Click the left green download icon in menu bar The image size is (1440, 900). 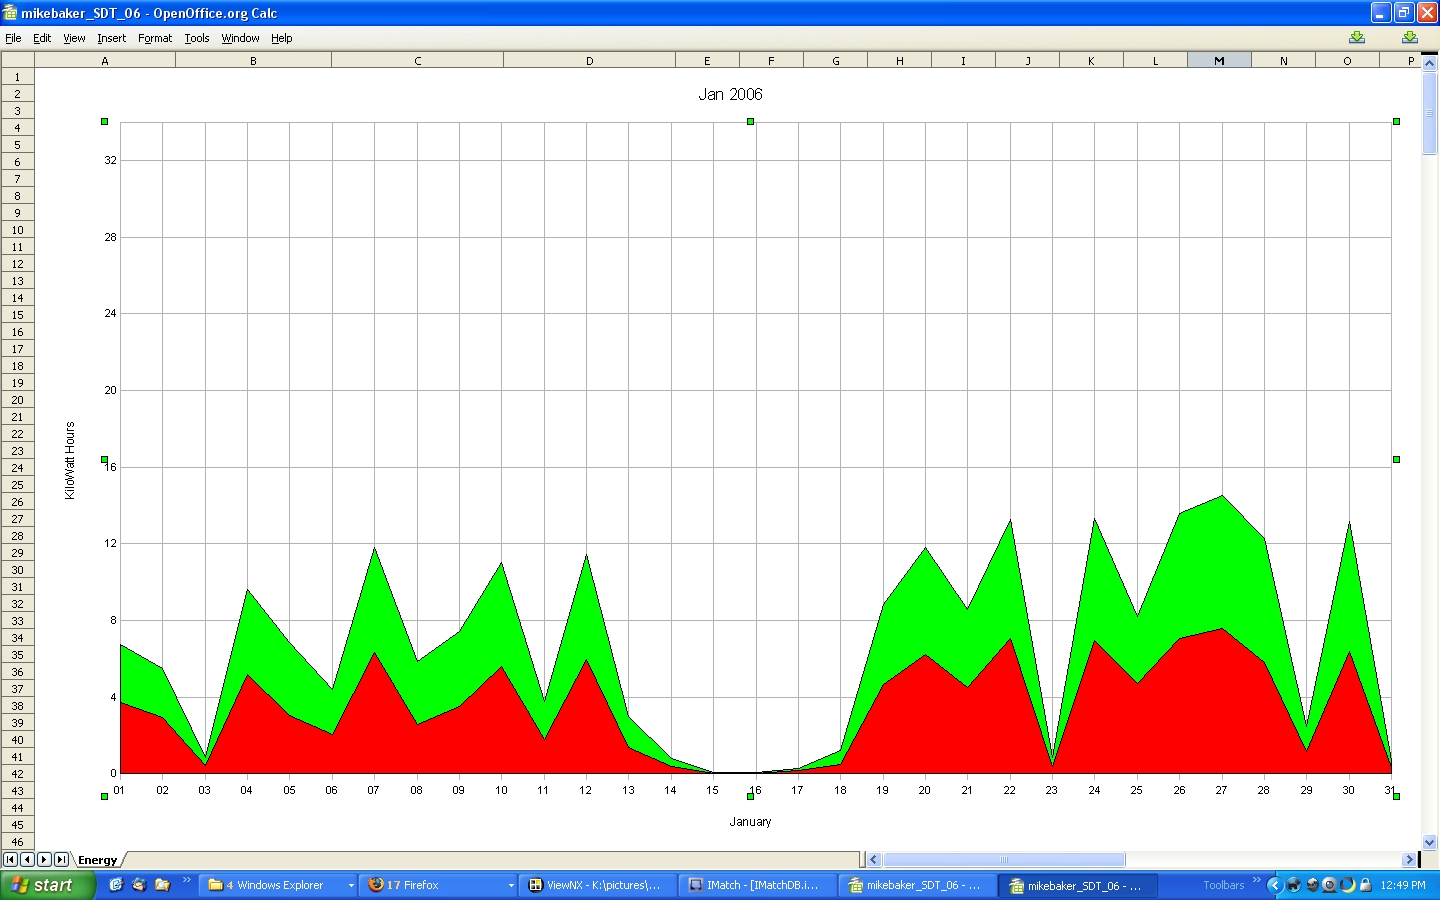click(1356, 38)
